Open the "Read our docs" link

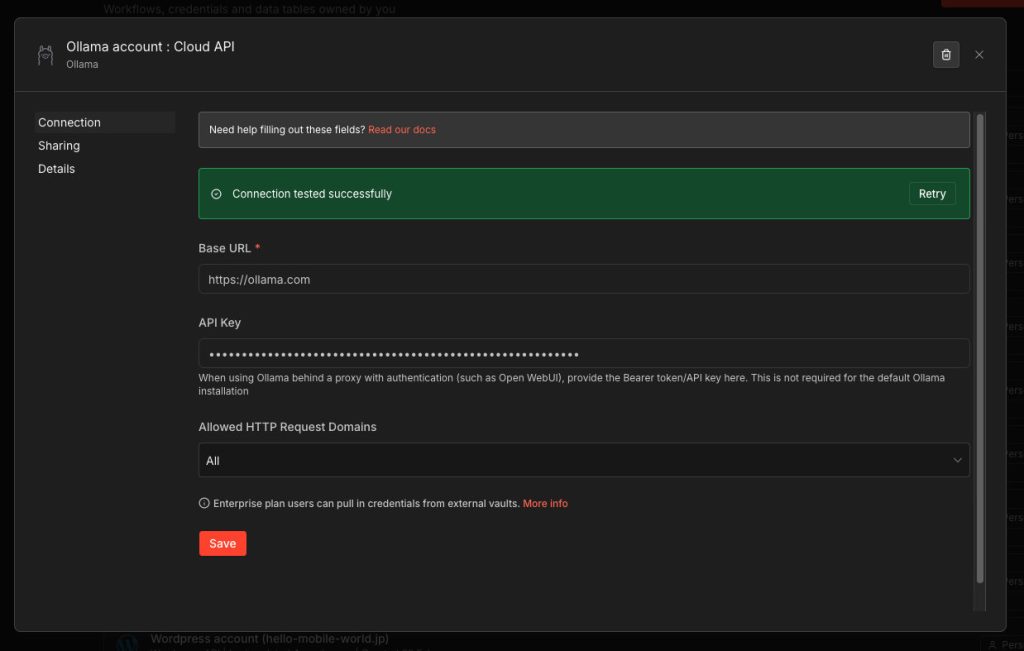pyautogui.click(x=402, y=130)
